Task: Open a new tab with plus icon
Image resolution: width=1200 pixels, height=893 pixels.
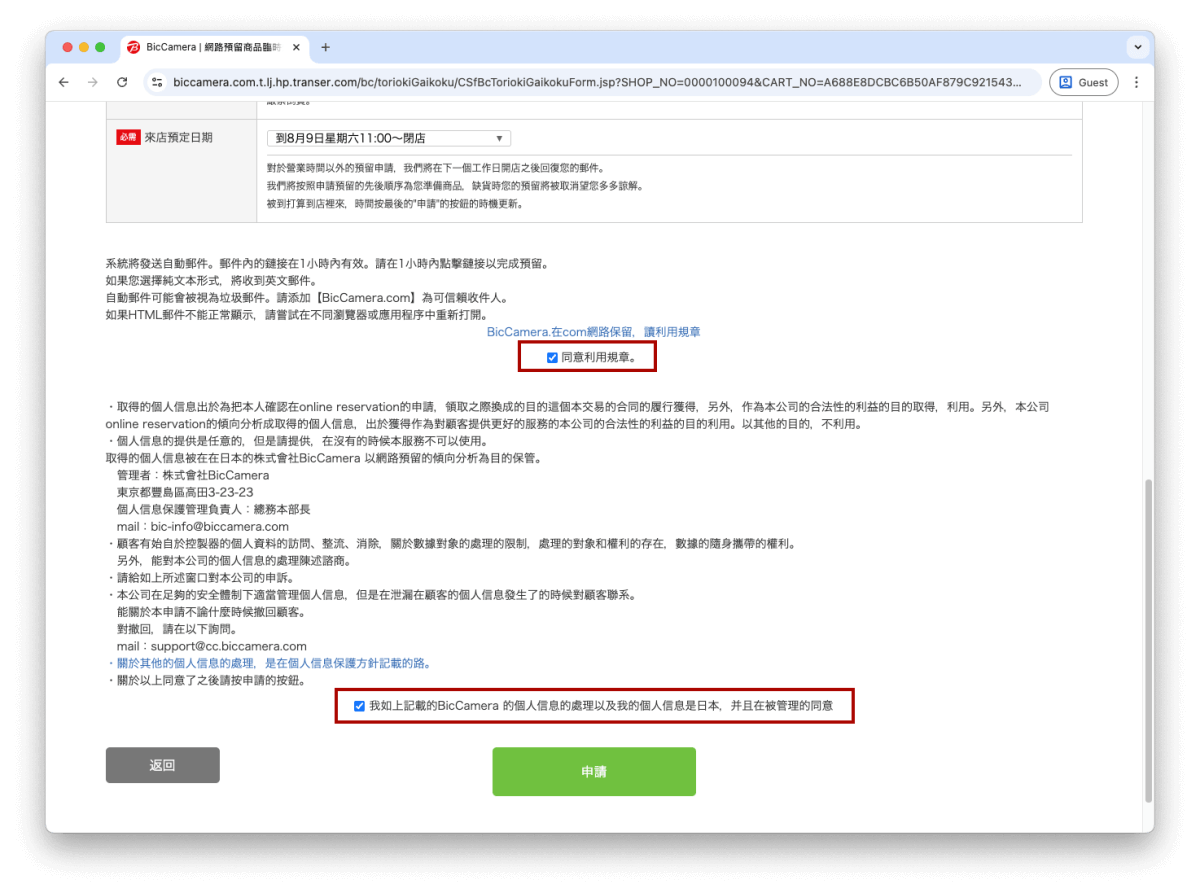Action: pyautogui.click(x=325, y=47)
